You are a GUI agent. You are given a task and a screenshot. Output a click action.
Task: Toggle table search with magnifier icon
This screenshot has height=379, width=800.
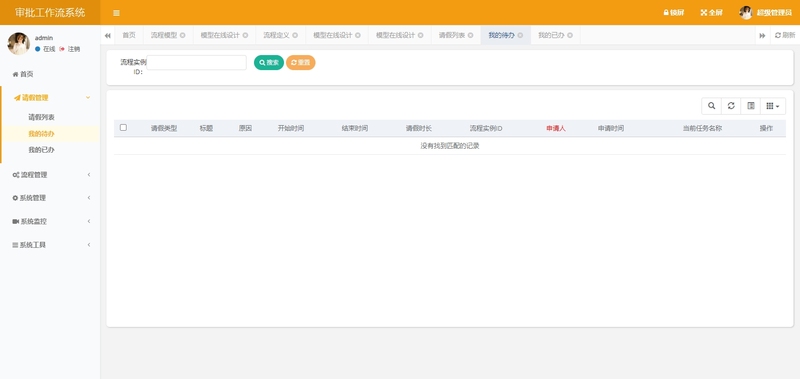pos(711,106)
